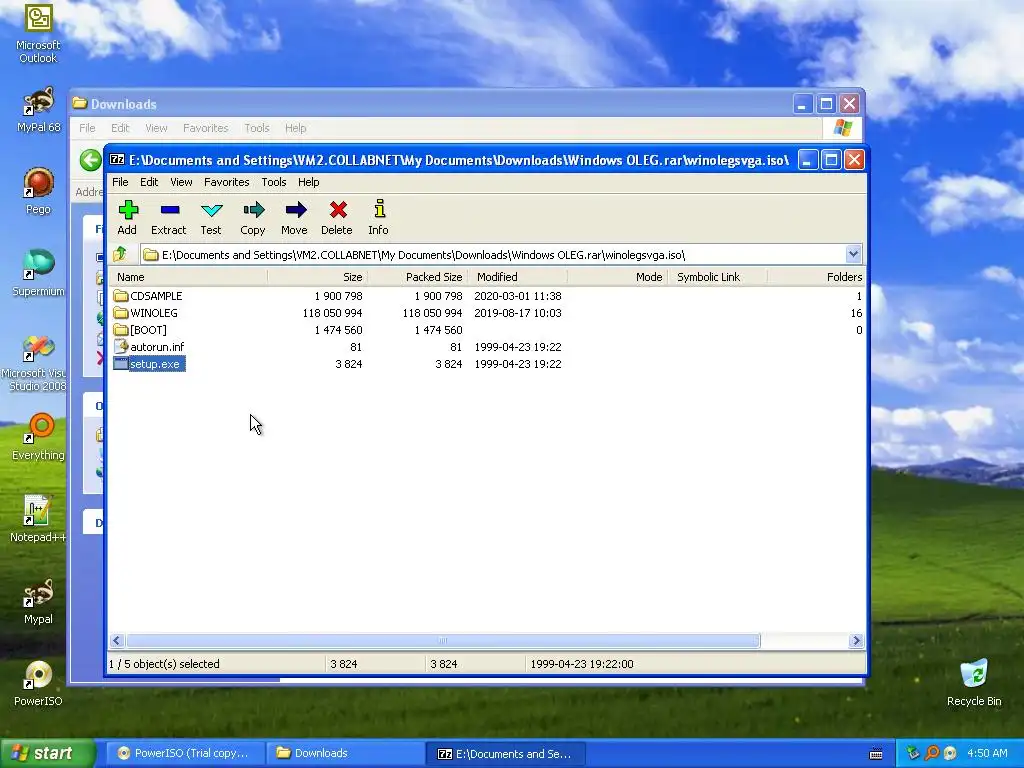Select the setup.exe file icon
This screenshot has width=1024, height=768.
pyautogui.click(x=120, y=364)
